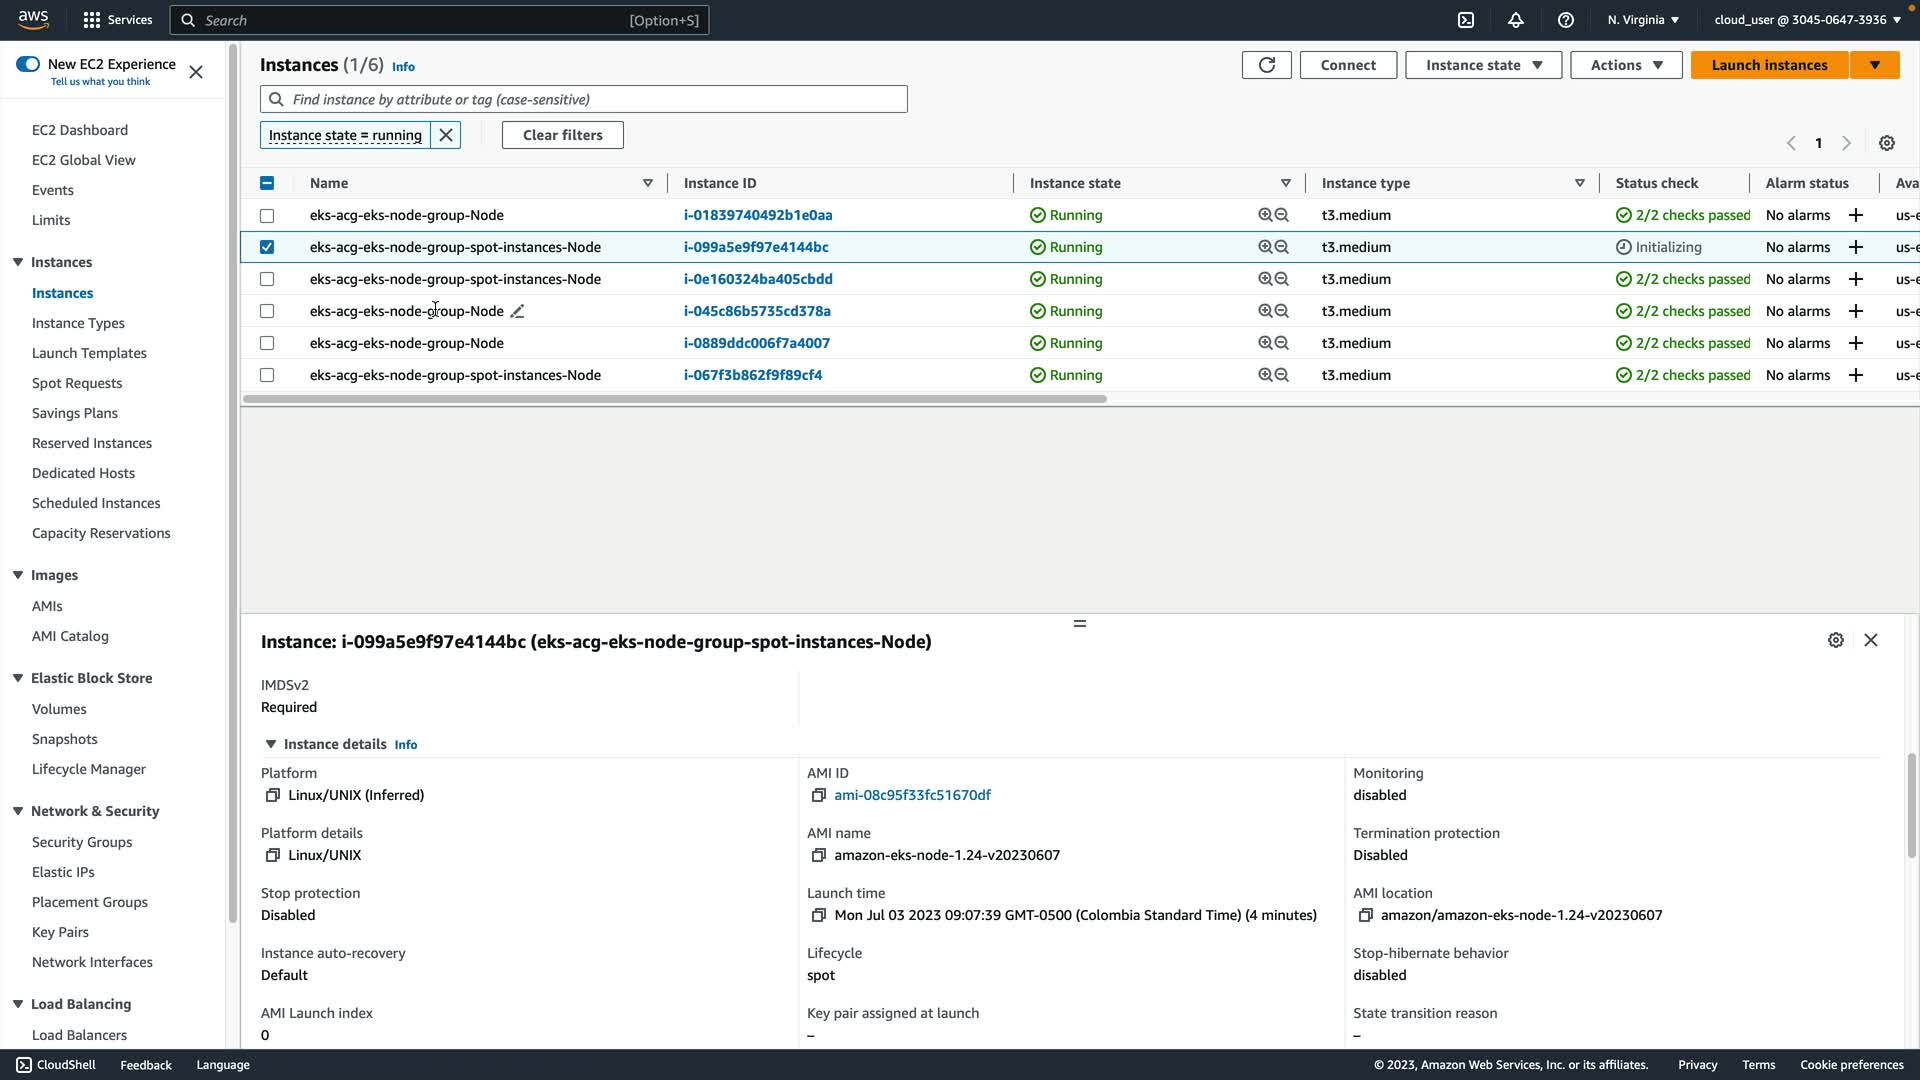
Task: Collapse the Instance details section
Action: point(270,744)
